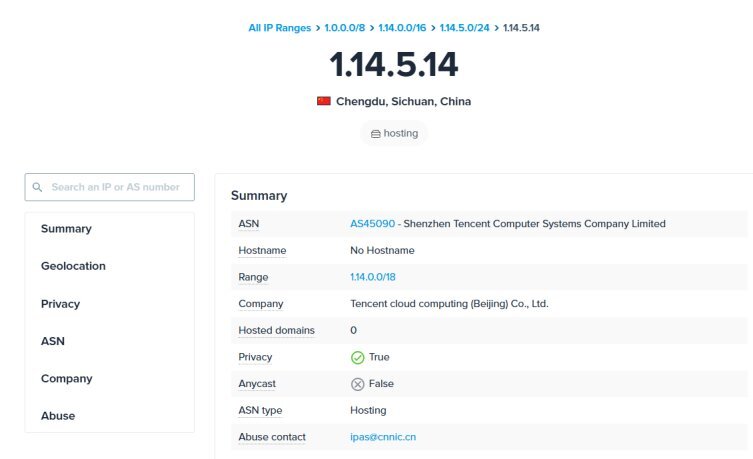Click the Anycast False cross icon

[358, 384]
